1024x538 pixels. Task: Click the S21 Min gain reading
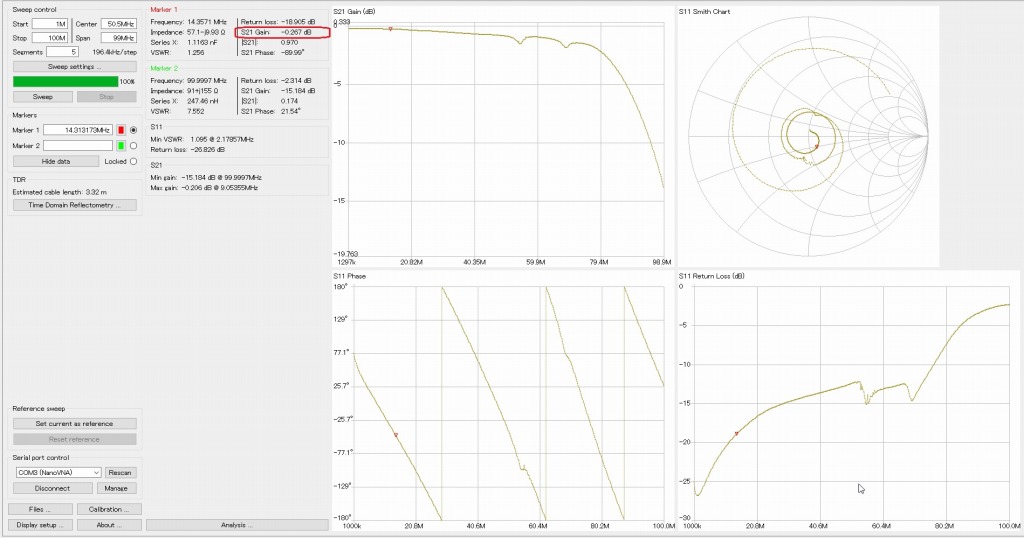coord(206,178)
